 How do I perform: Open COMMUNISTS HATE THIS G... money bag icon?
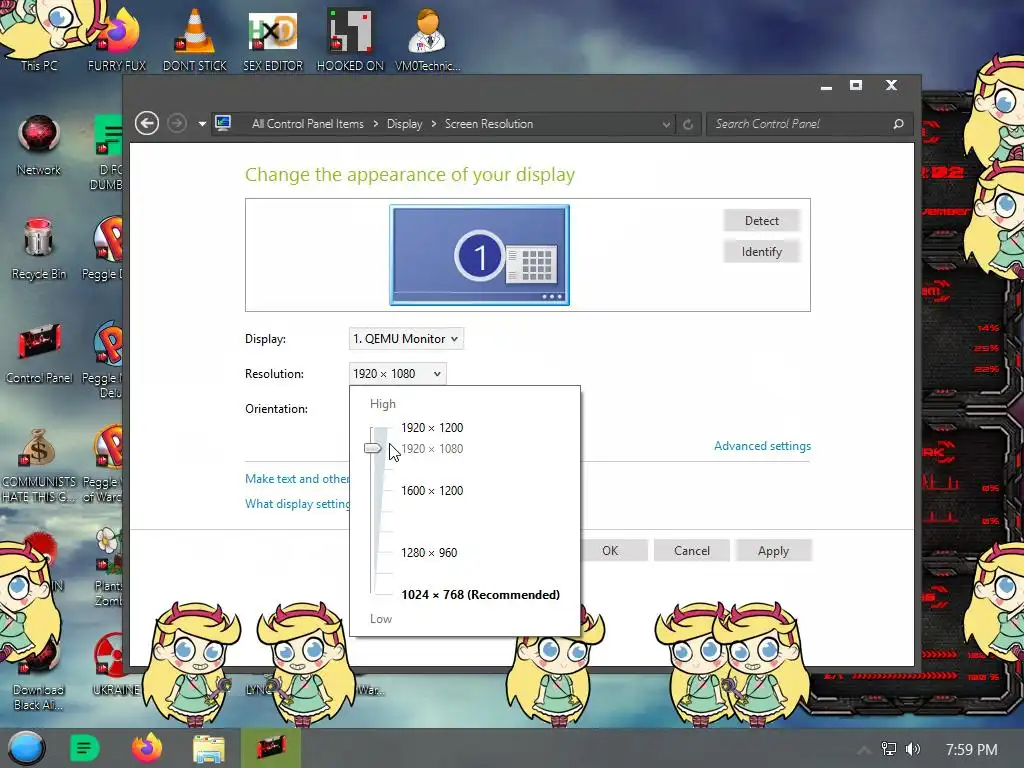pos(39,465)
